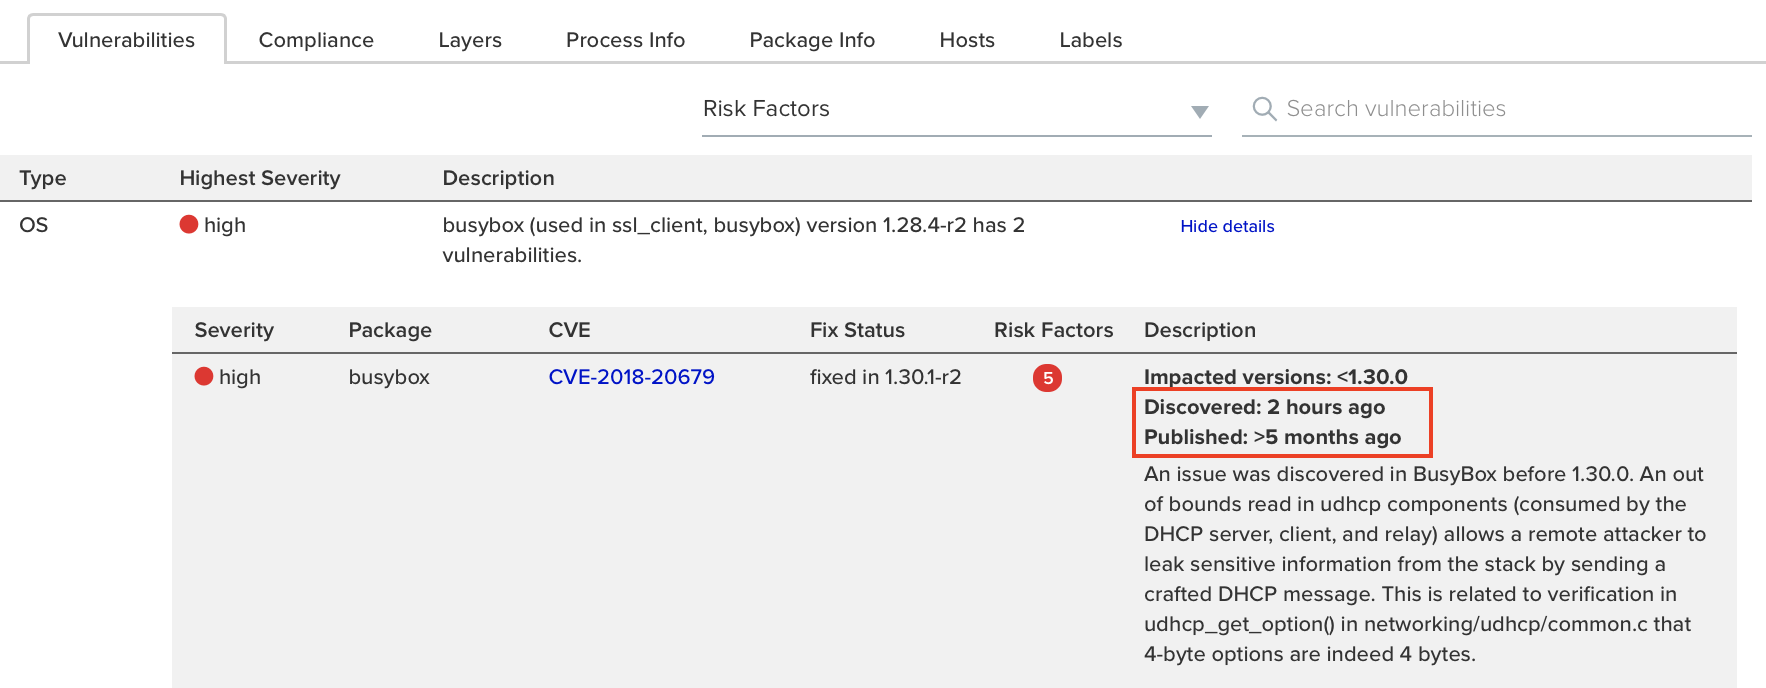Switch to the Compliance tab
The width and height of the screenshot is (1766, 688).
click(x=316, y=40)
